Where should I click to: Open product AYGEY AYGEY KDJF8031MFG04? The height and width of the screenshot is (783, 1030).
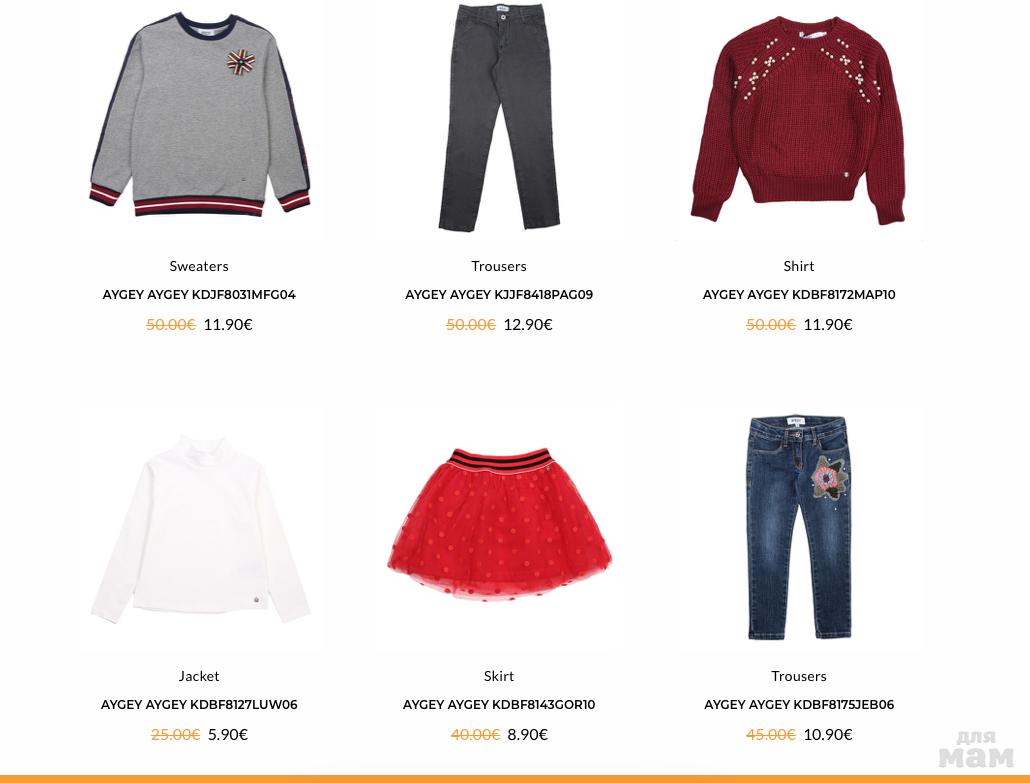tap(199, 295)
